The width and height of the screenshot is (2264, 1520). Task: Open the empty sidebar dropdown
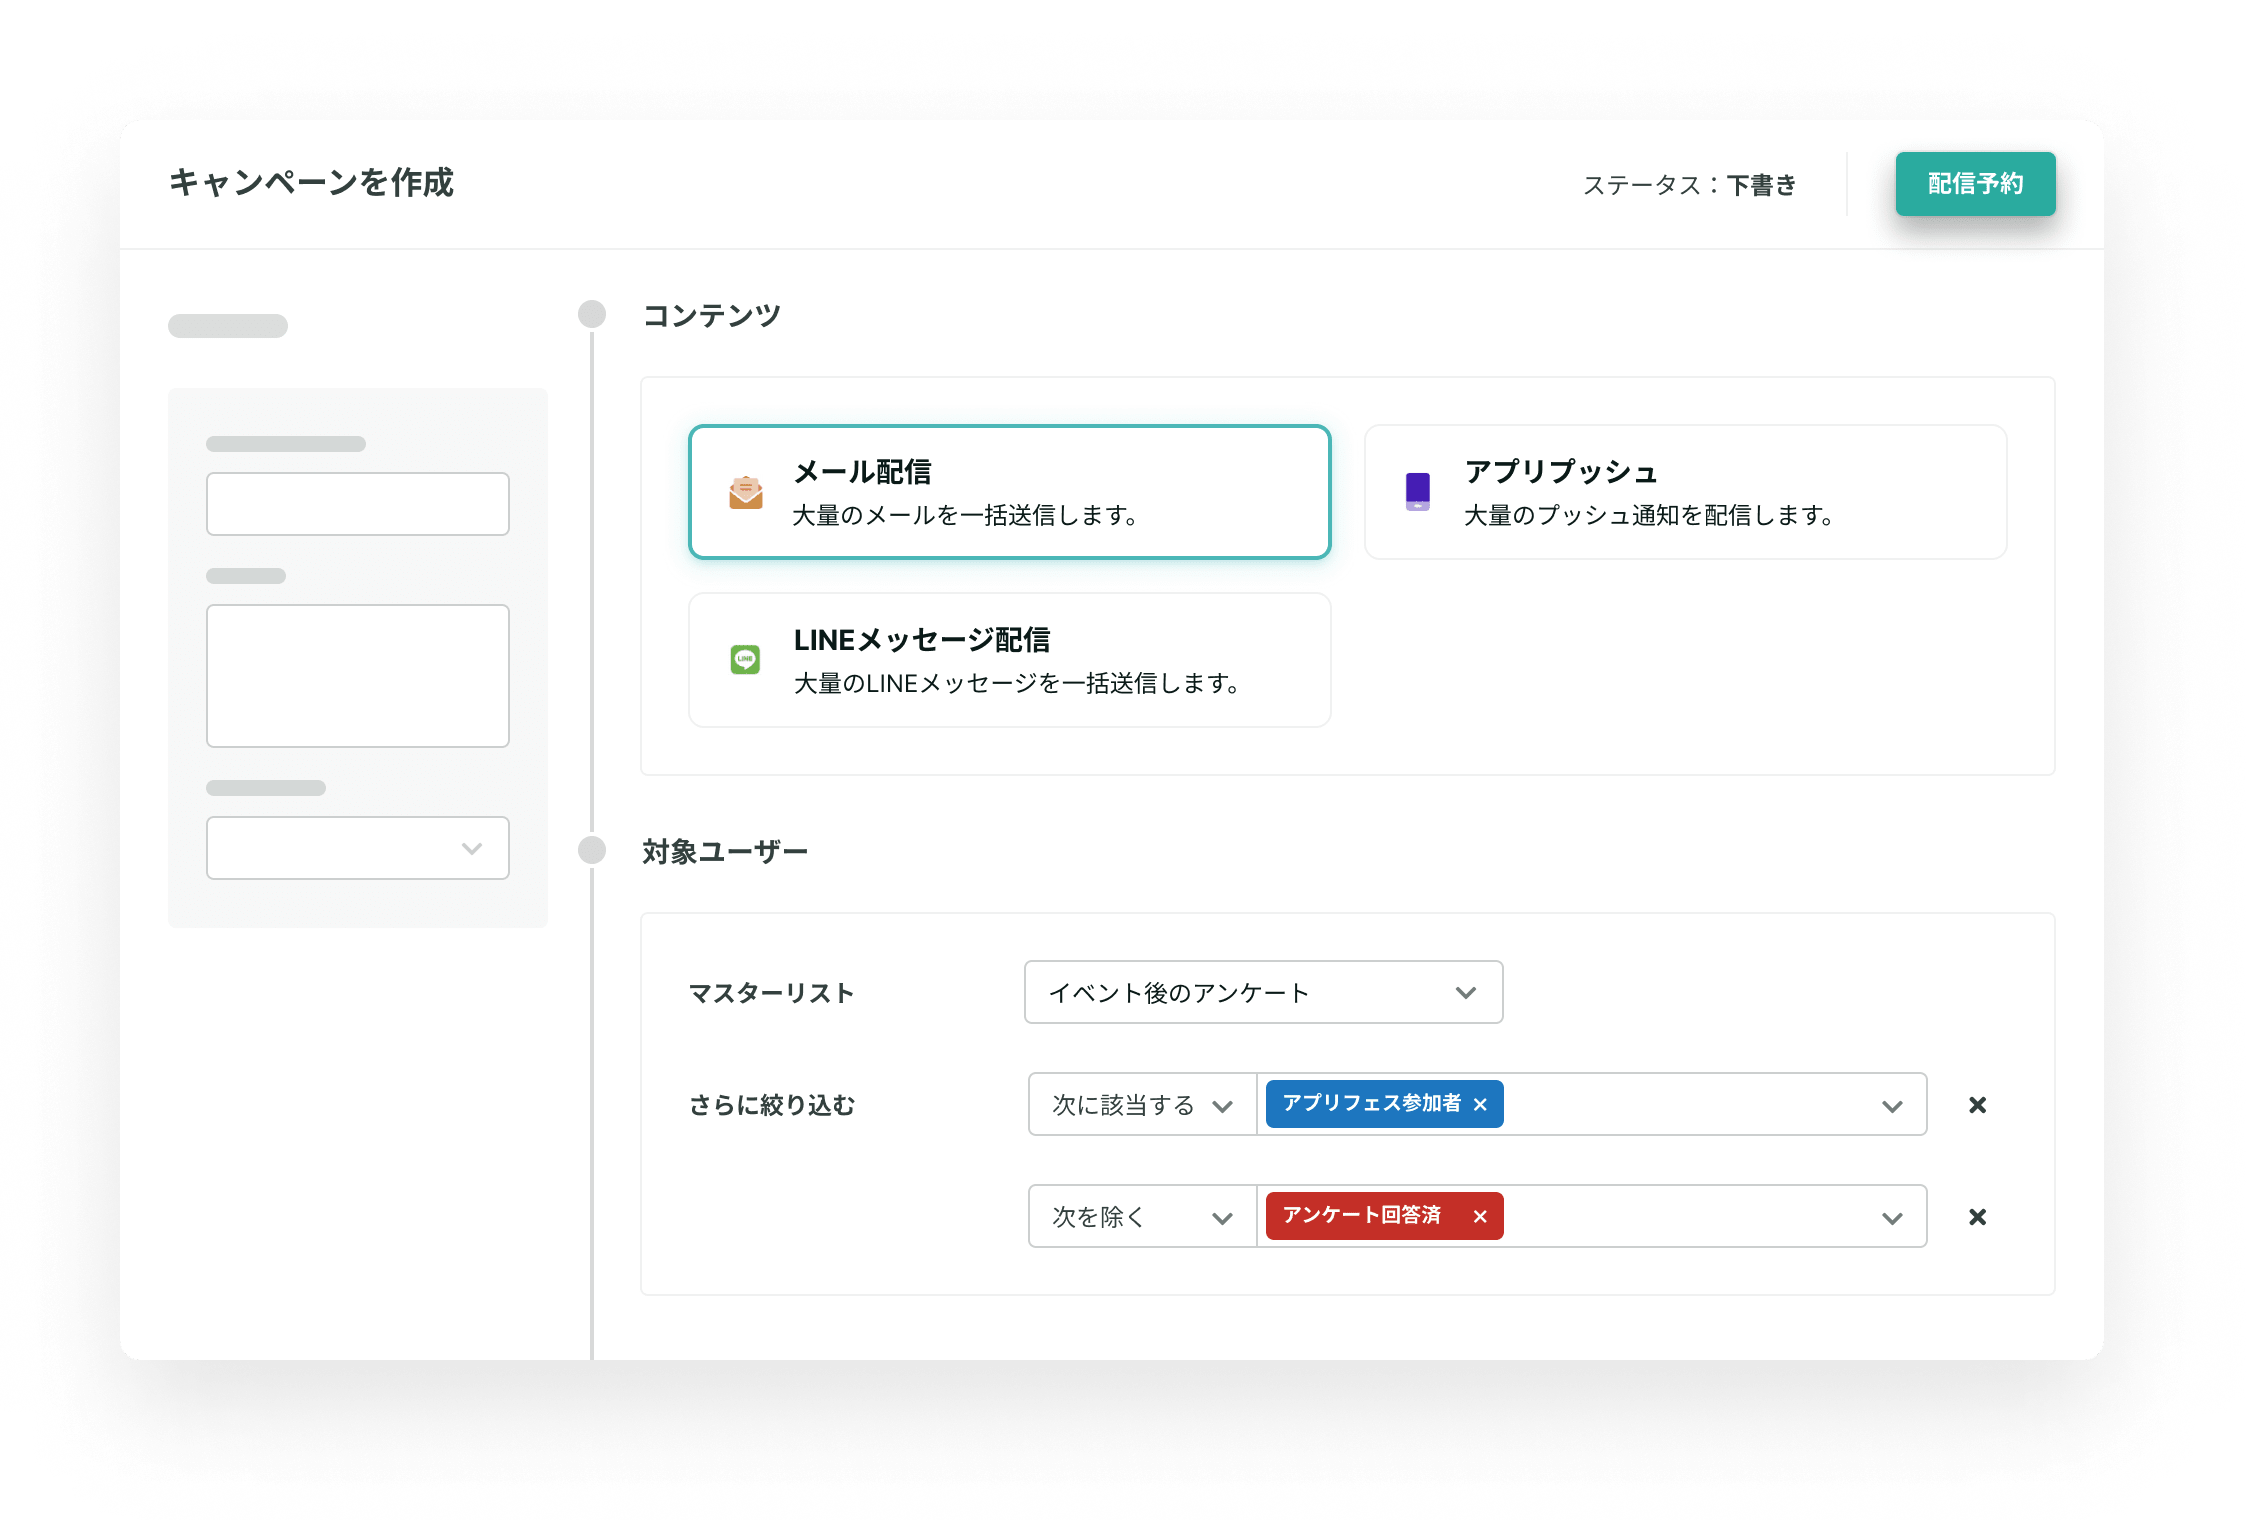pos(358,848)
